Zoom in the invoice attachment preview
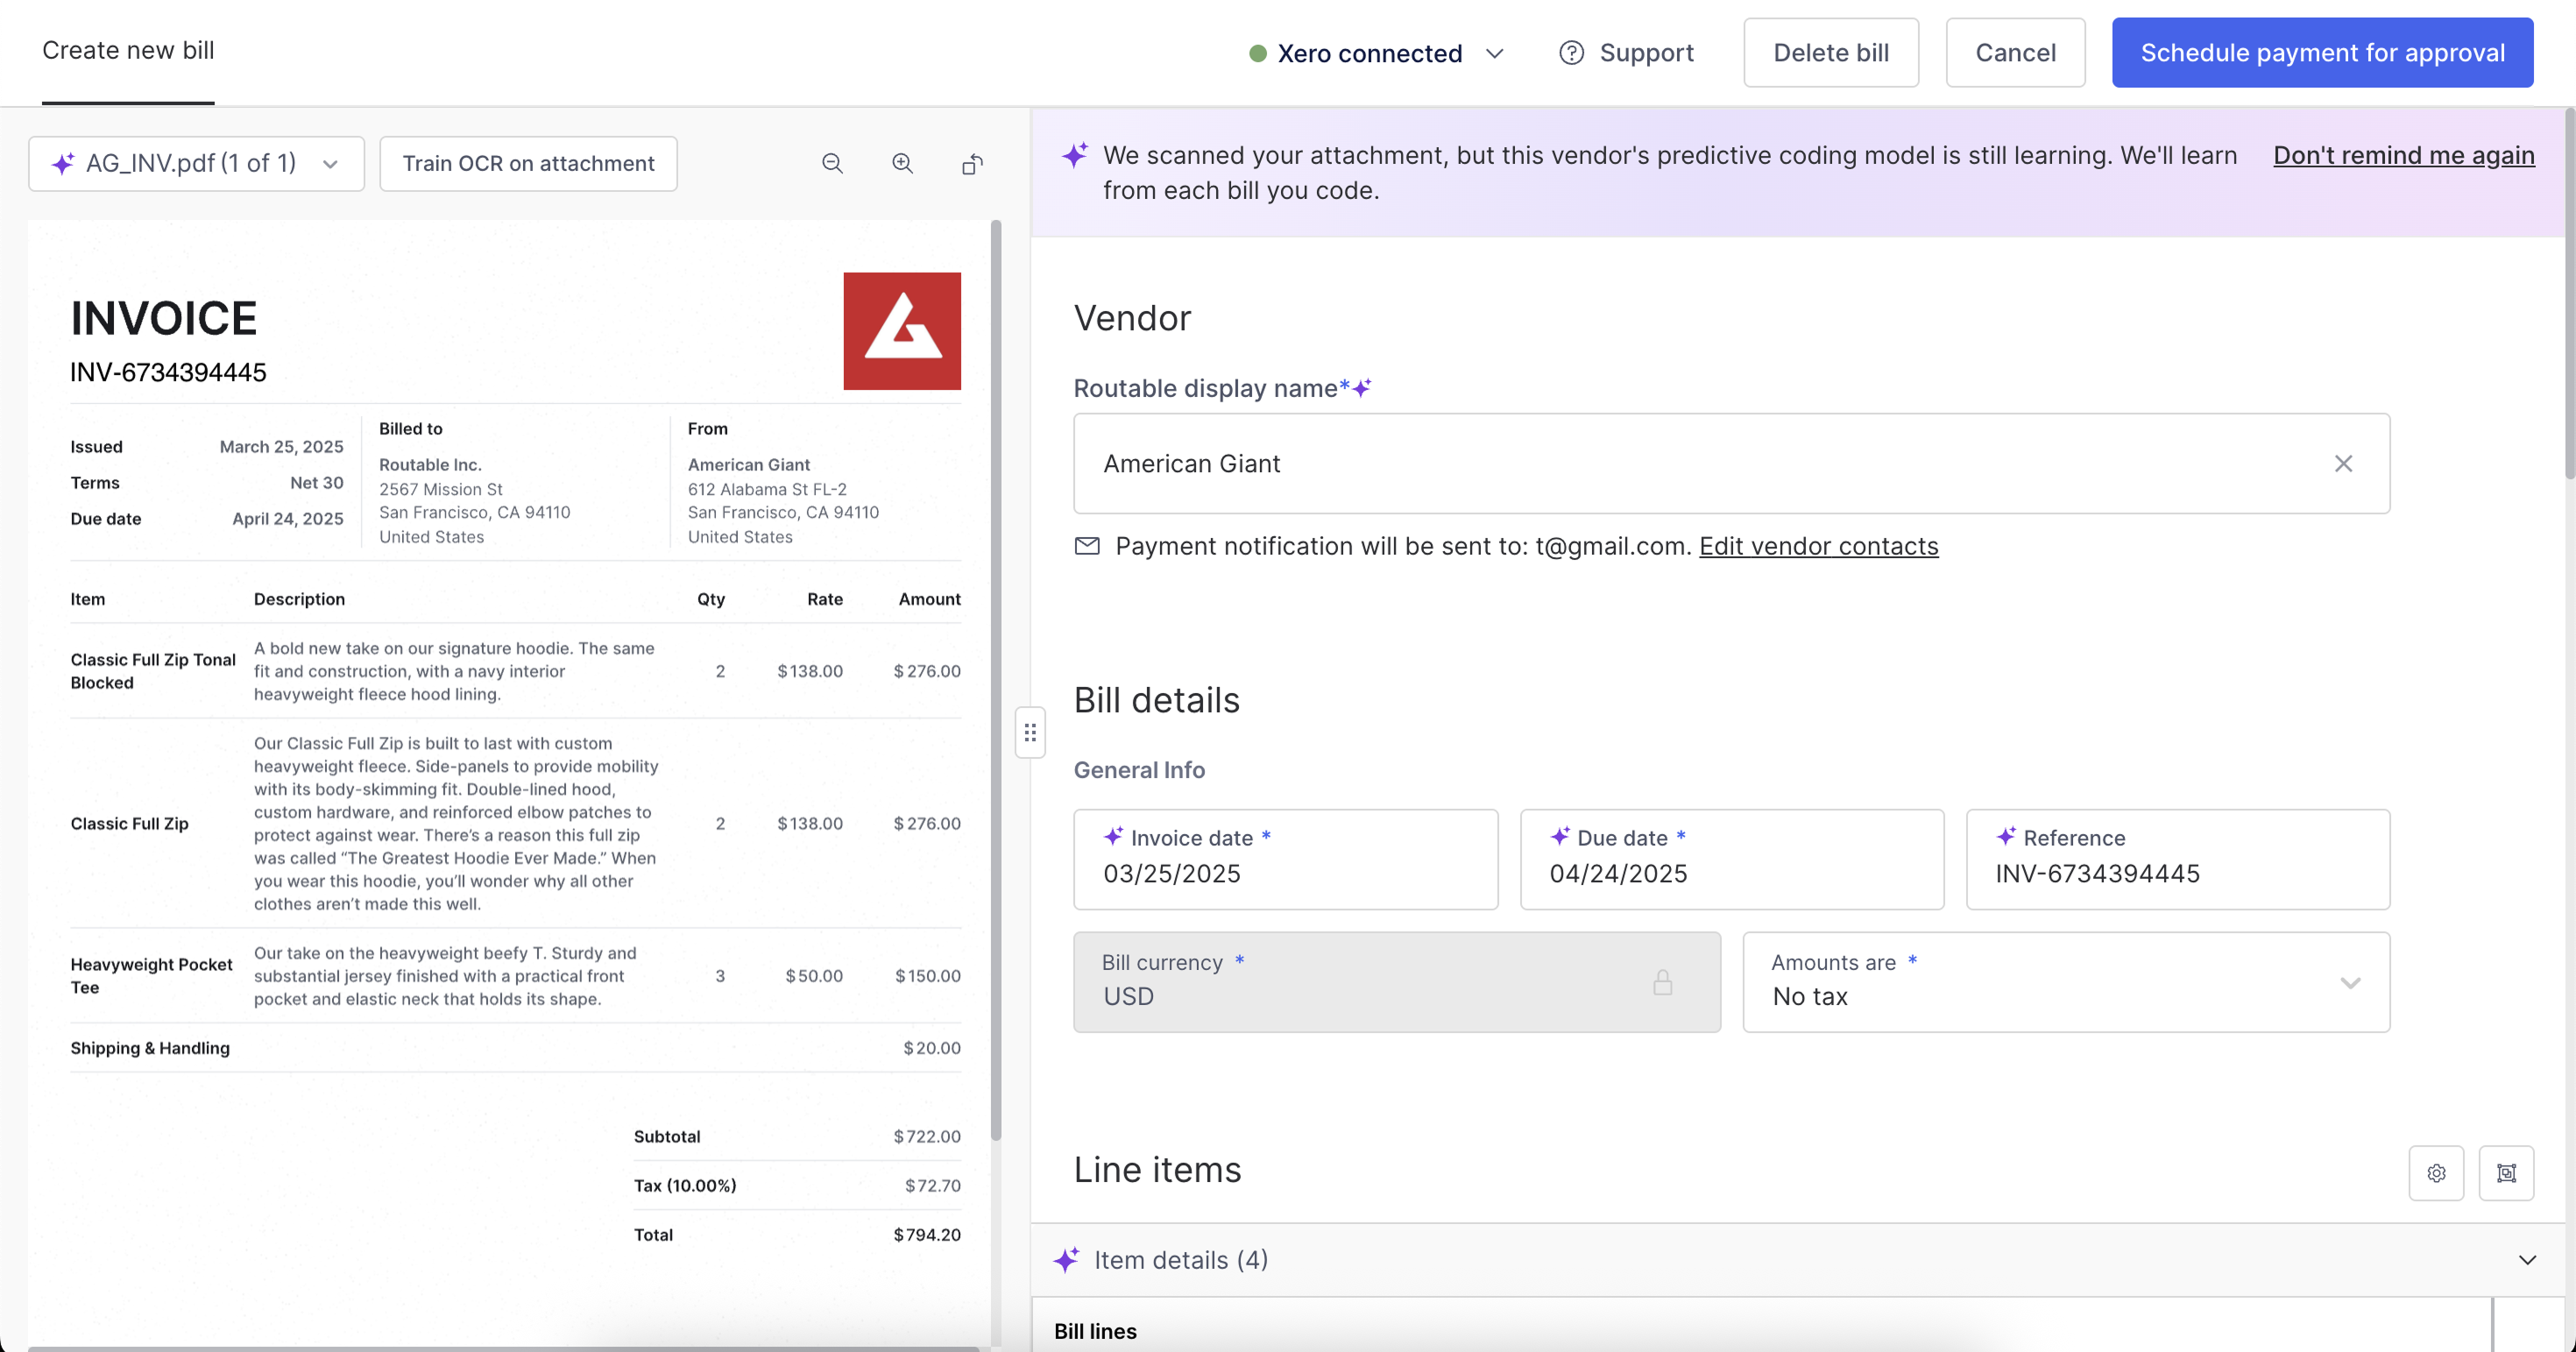Image resolution: width=2576 pixels, height=1352 pixels. pos(902,163)
